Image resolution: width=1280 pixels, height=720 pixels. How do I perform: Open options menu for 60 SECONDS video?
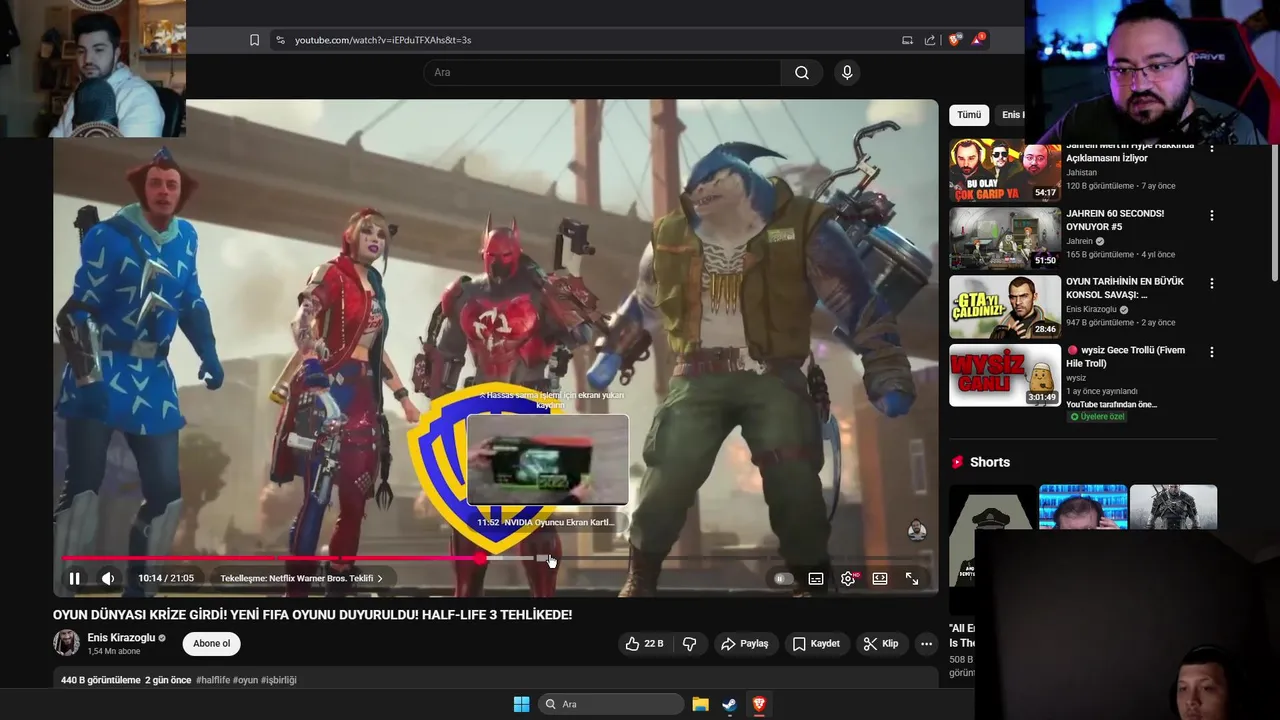pyautogui.click(x=1212, y=215)
